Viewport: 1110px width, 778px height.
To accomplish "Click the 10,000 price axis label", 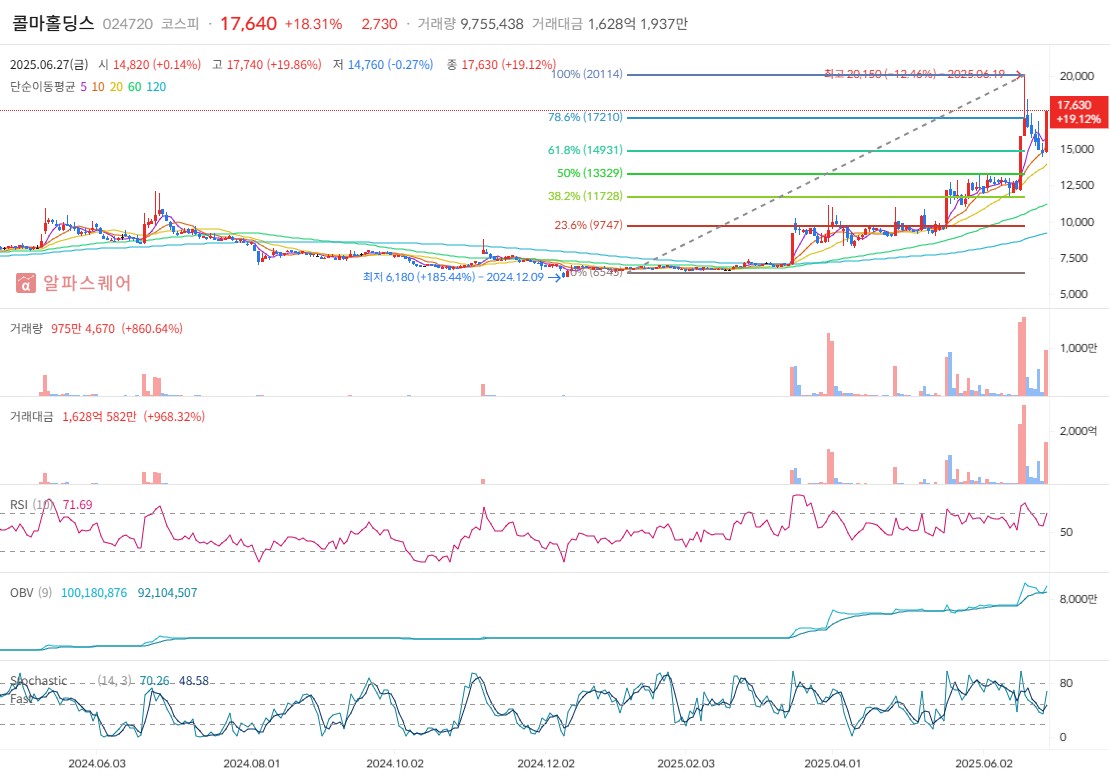I will (1076, 222).
